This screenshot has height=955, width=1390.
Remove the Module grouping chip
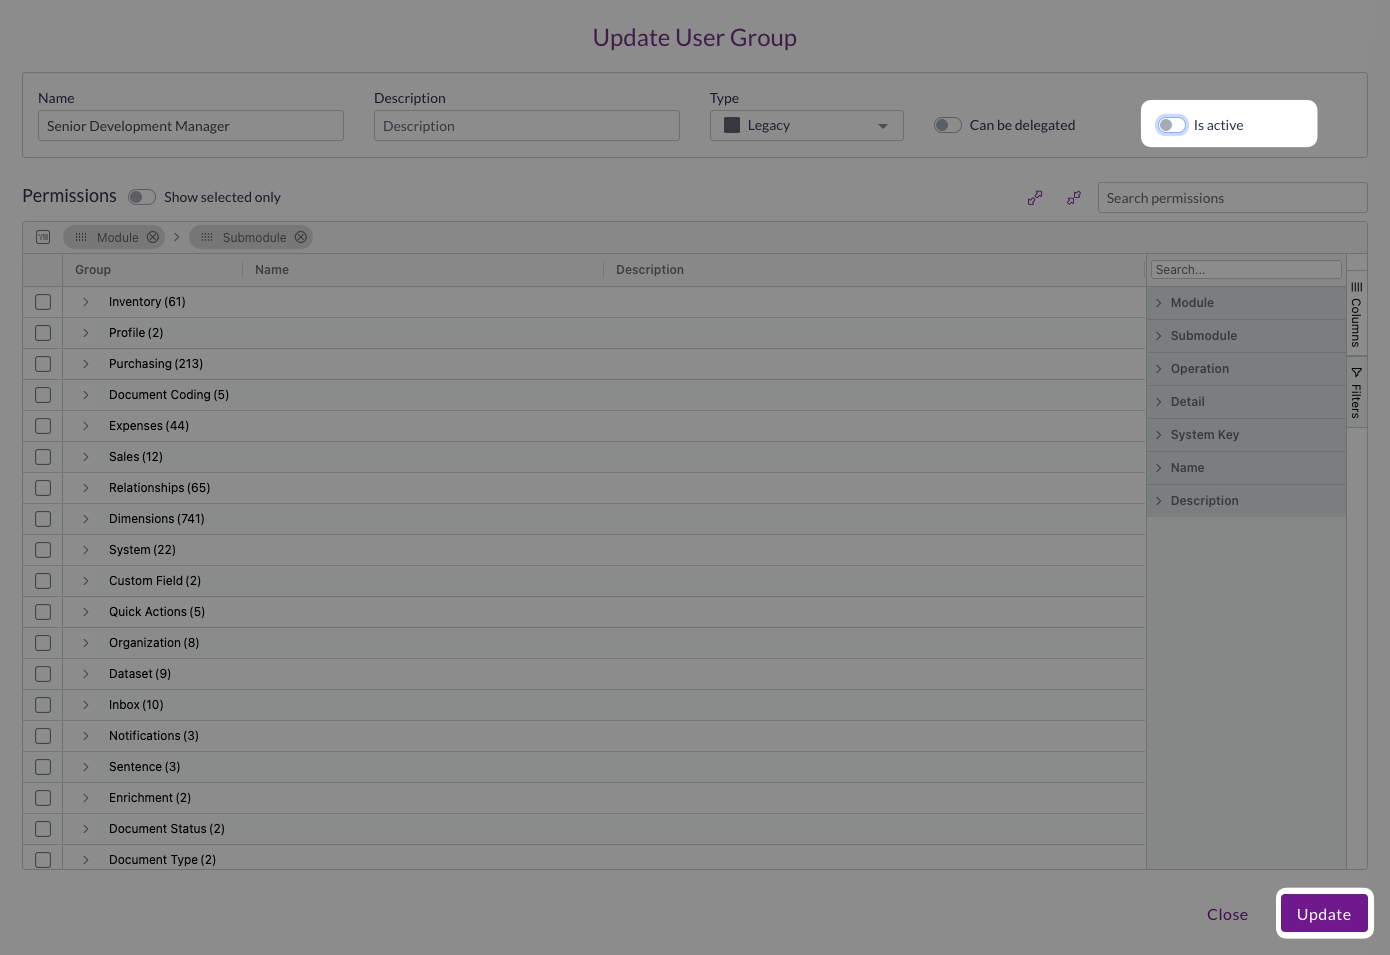pos(153,237)
